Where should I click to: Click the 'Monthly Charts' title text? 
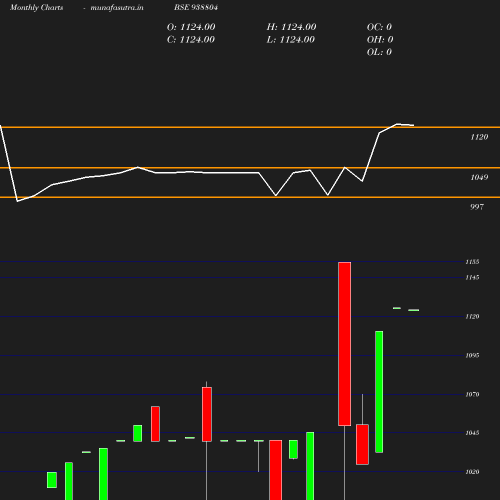(36, 7)
